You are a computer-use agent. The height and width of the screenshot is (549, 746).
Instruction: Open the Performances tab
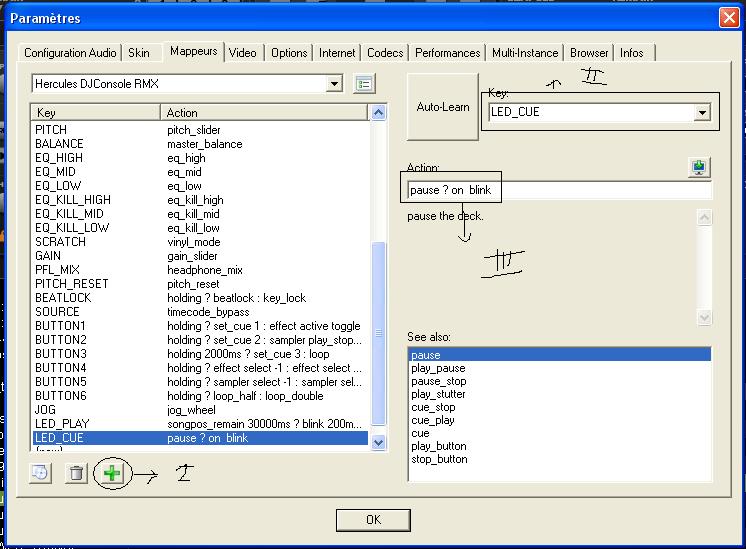[x=448, y=53]
